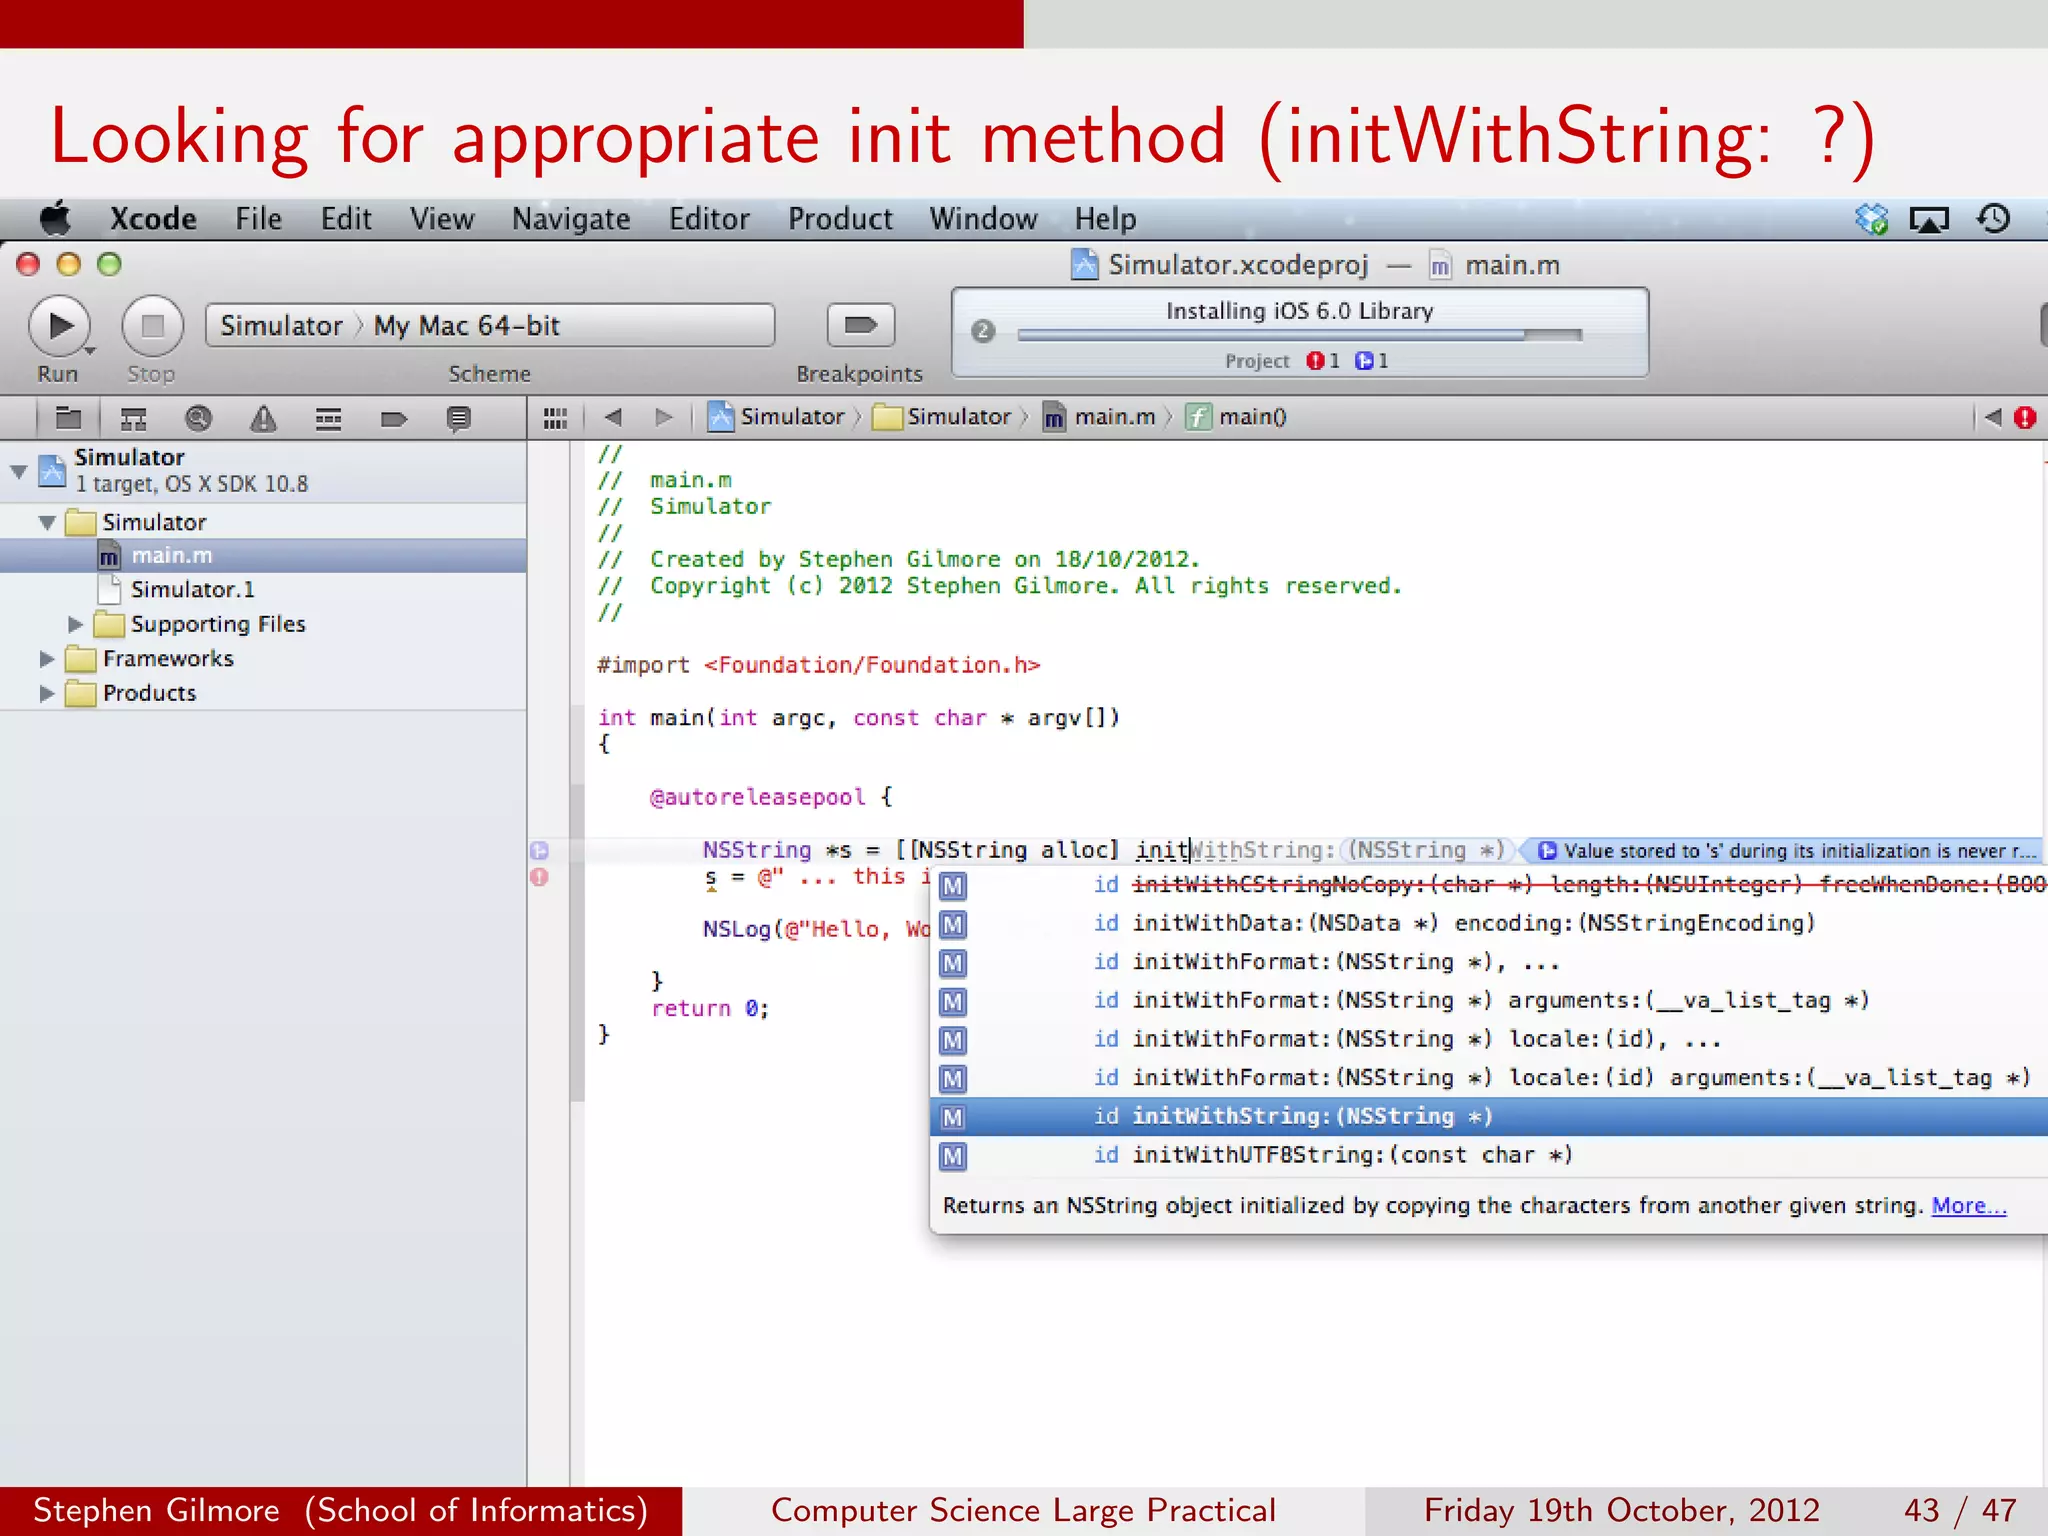Click the Dropbox menu bar icon

click(1871, 218)
